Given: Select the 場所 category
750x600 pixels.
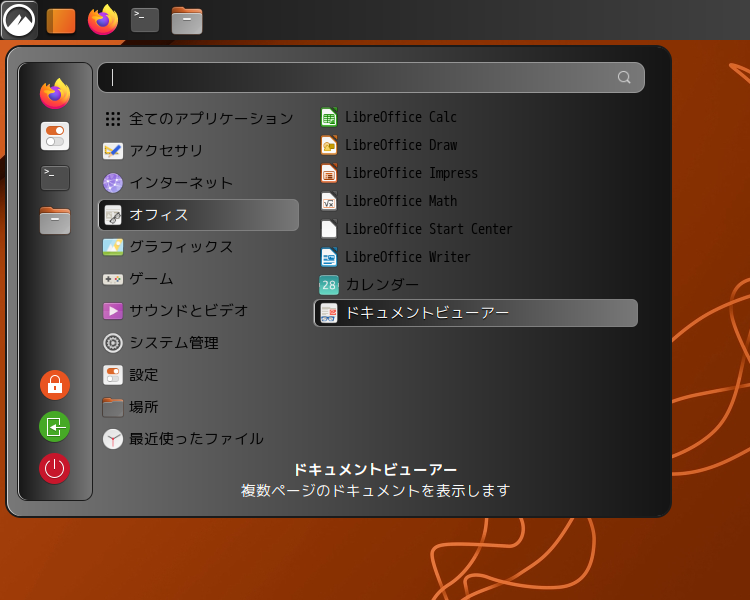Looking at the screenshot, I should pyautogui.click(x=199, y=407).
